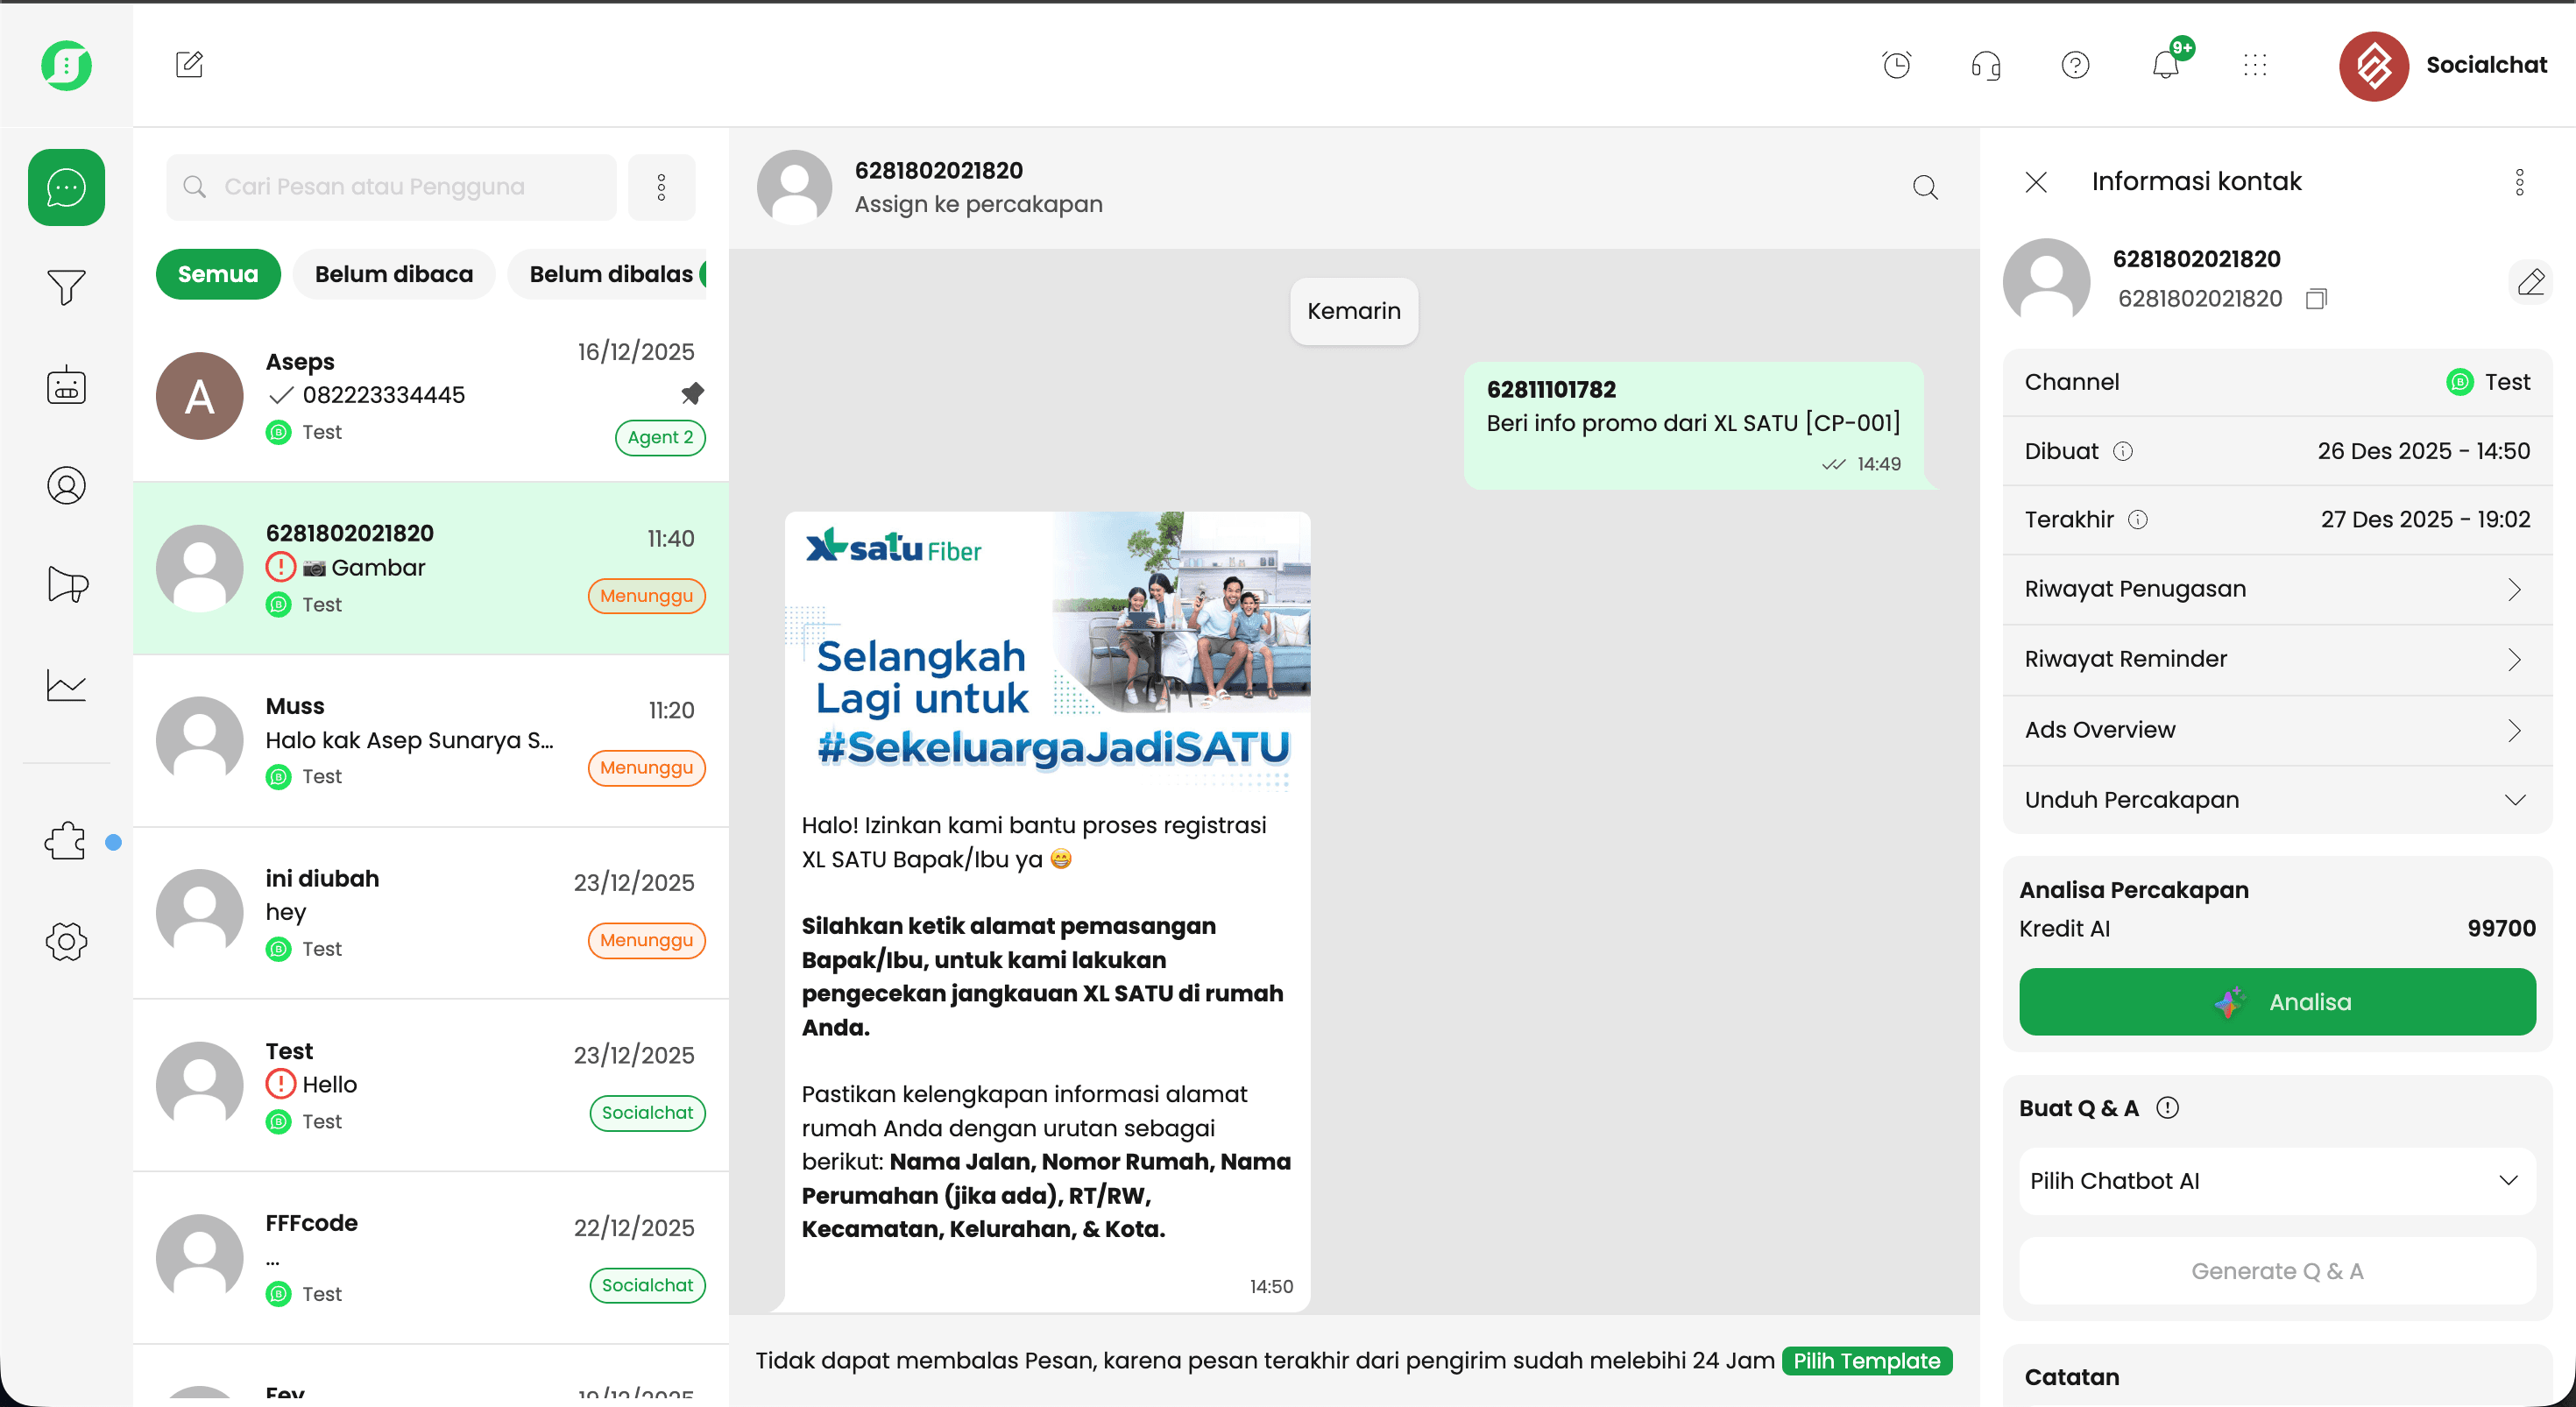Screen dimensions: 2576x1407
Task: Click the Kredit AI value 99700
Action: [x=2501, y=928]
